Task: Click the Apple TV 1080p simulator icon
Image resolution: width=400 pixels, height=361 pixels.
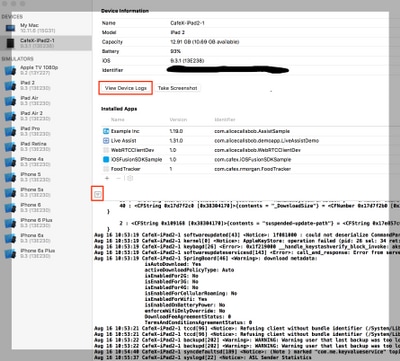Action: tap(10, 70)
